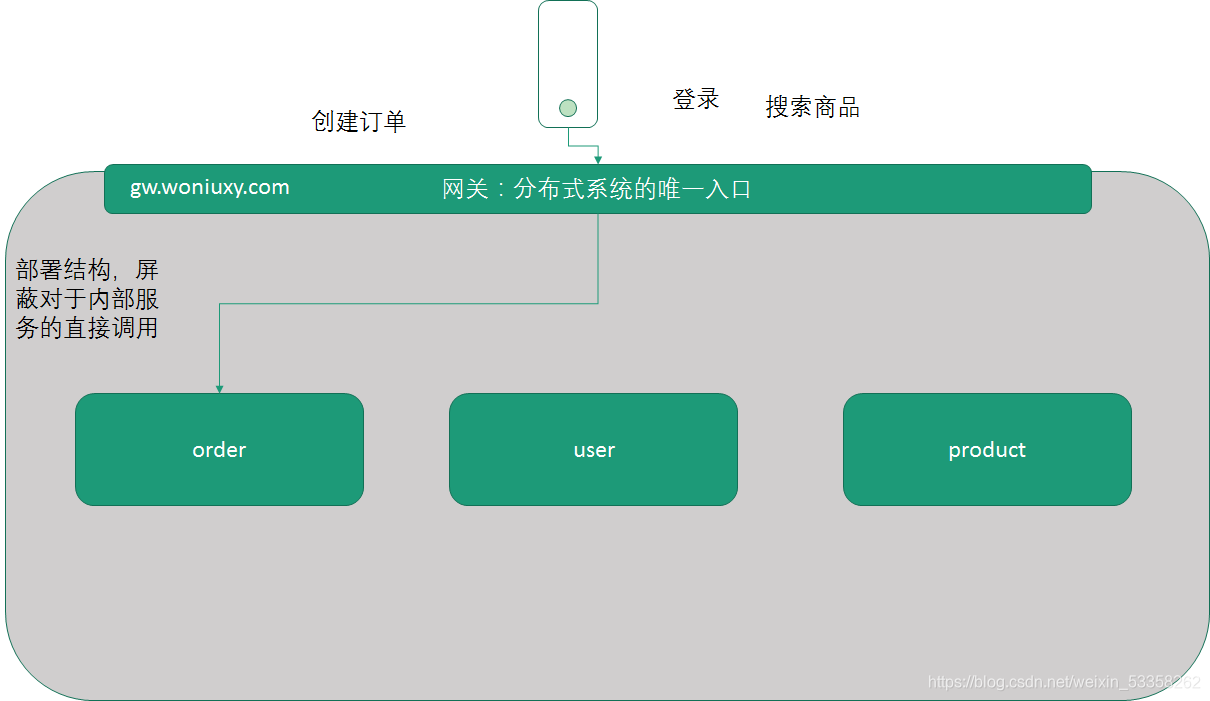The width and height of the screenshot is (1210, 701).
Task: Select the product service box
Action: click(x=987, y=449)
